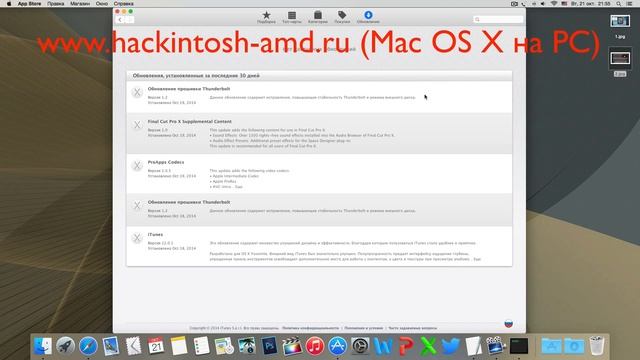The image size is (640, 360).
Task: Select the Final Cut Pro X Supplemental Content title
Action: 189,122
